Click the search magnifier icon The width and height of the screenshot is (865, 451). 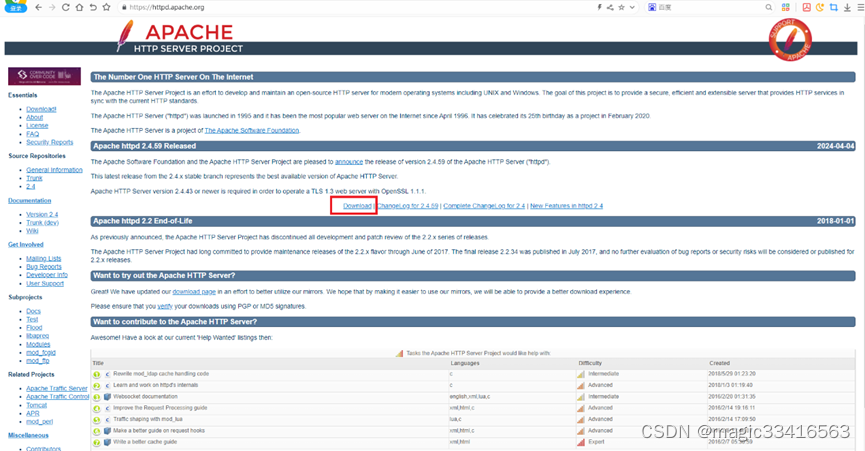point(768,7)
